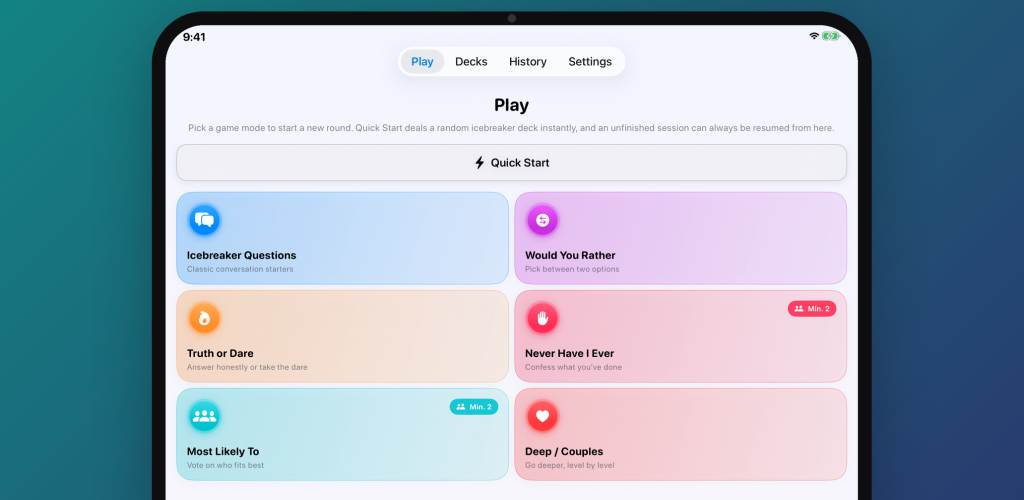Check the battery charging icon
Viewport: 1024px width, 500px height.
(831, 36)
